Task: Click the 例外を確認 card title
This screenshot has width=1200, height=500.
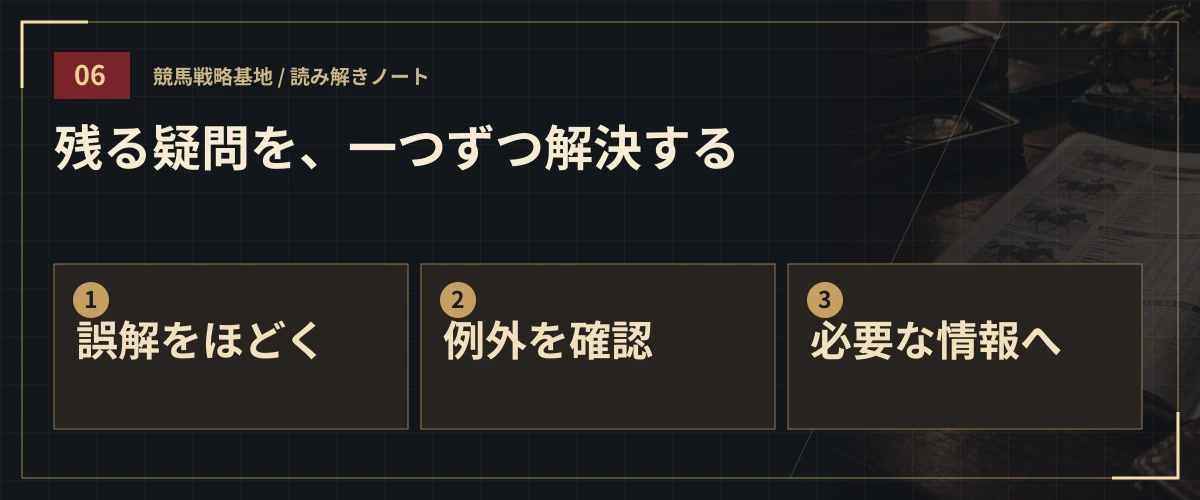Action: [548, 342]
